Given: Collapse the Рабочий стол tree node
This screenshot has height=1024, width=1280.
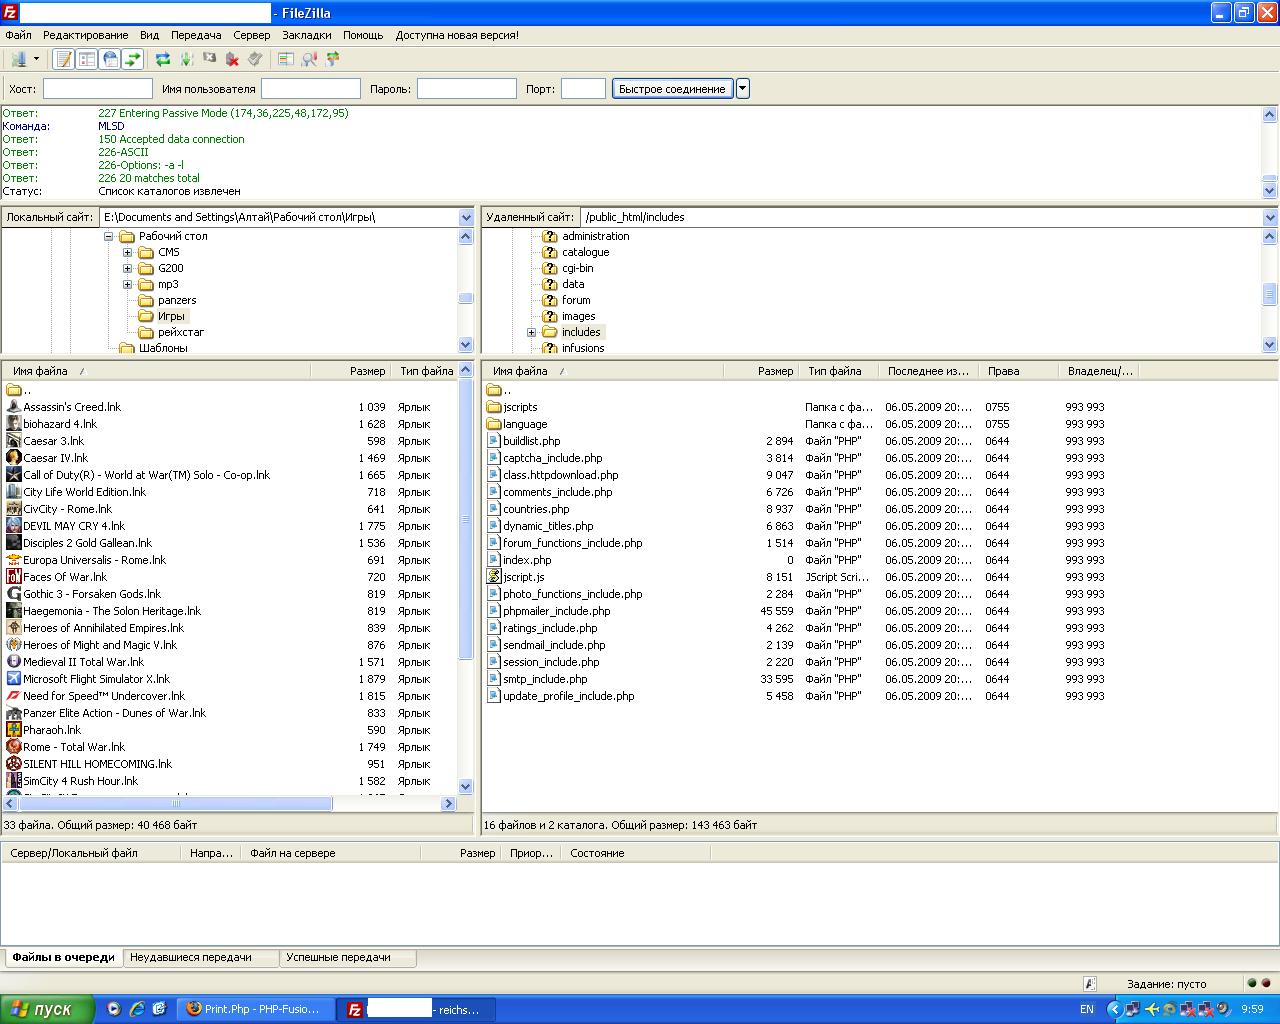Looking at the screenshot, I should (x=108, y=237).
